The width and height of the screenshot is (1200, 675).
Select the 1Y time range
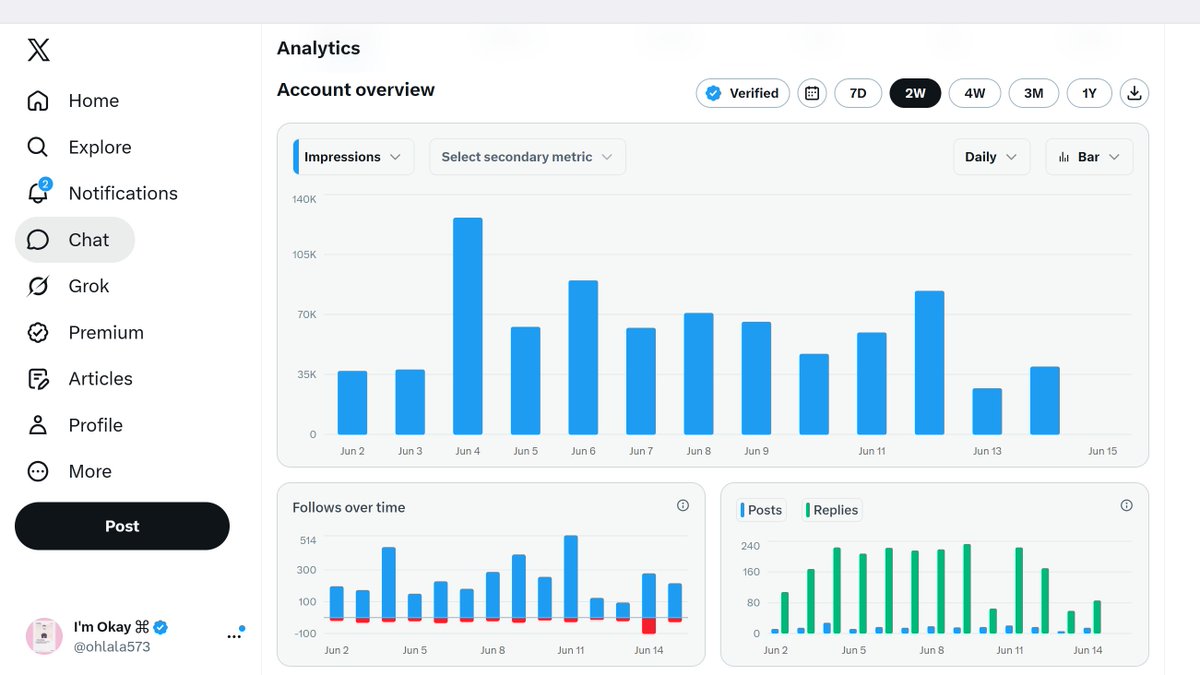pos(1089,93)
